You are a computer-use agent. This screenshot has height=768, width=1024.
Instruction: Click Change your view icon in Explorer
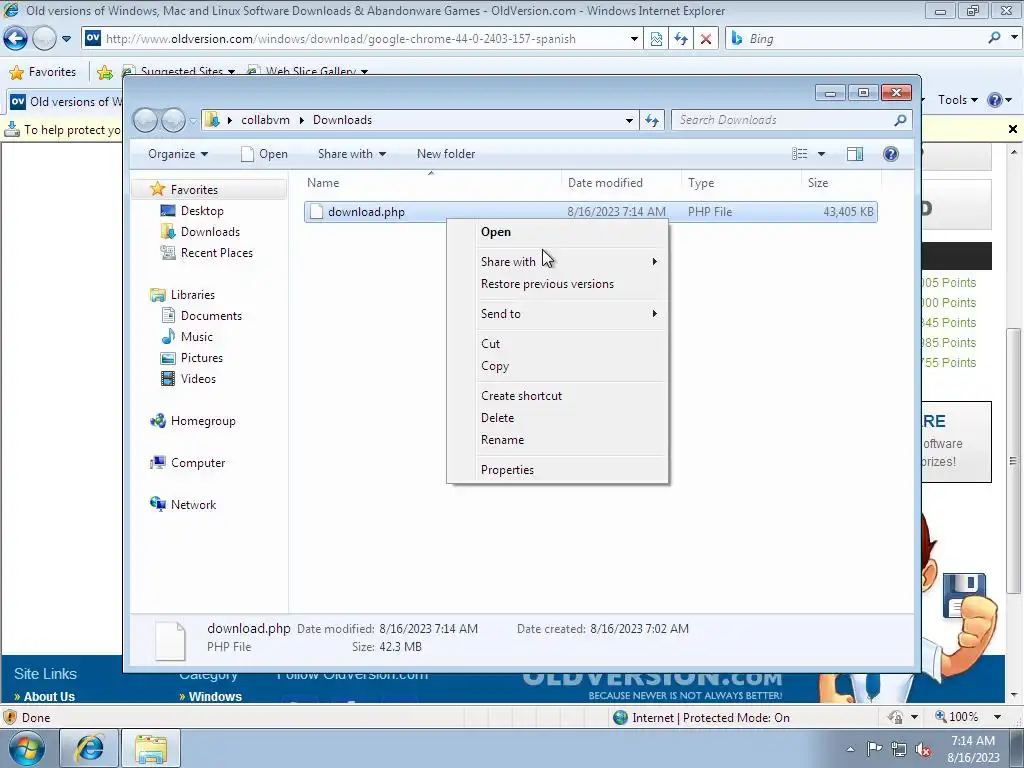coord(799,154)
